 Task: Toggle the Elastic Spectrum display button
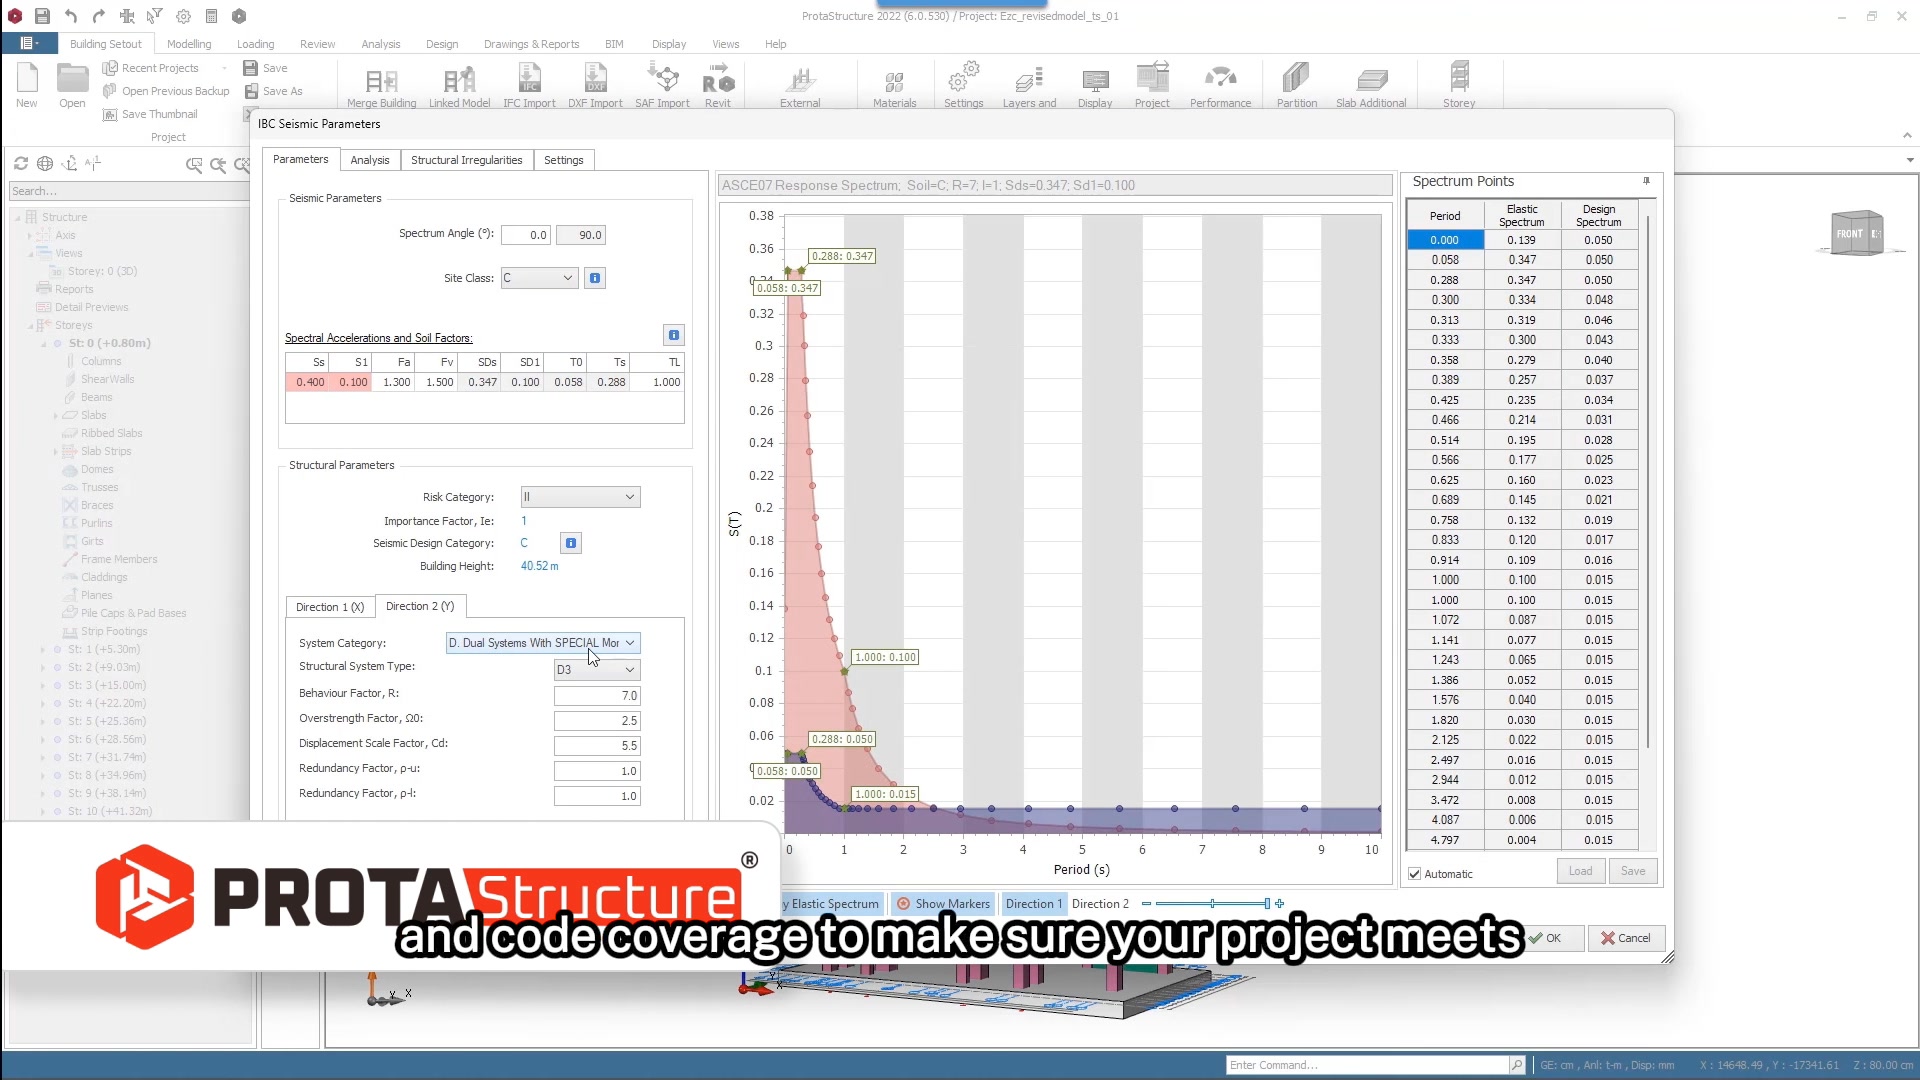pyautogui.click(x=833, y=904)
